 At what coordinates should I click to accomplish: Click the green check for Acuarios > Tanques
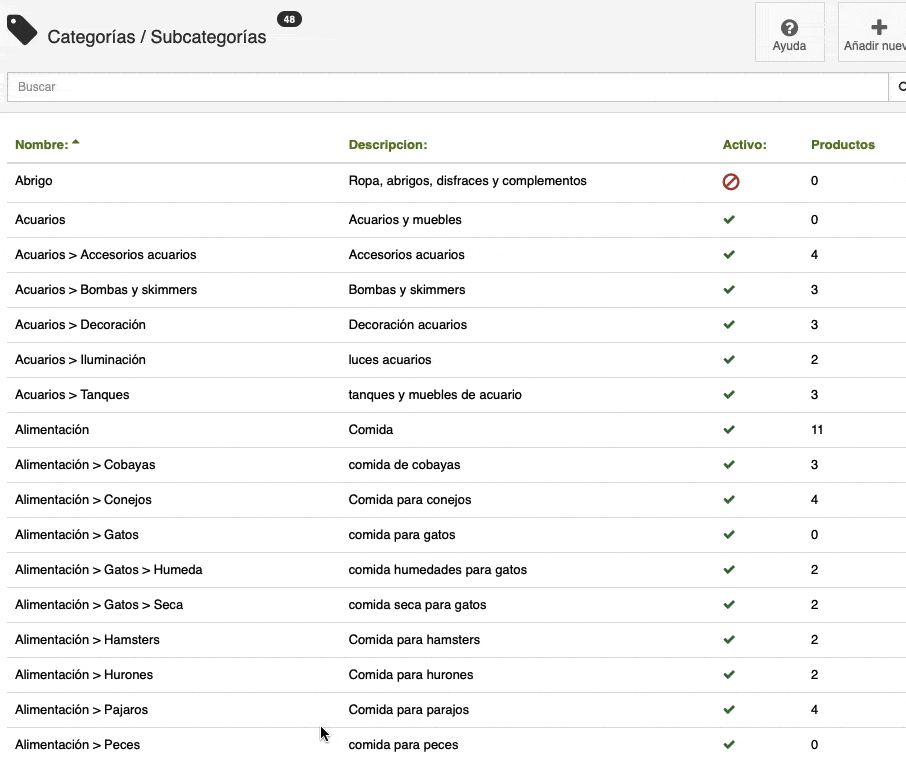(x=729, y=394)
